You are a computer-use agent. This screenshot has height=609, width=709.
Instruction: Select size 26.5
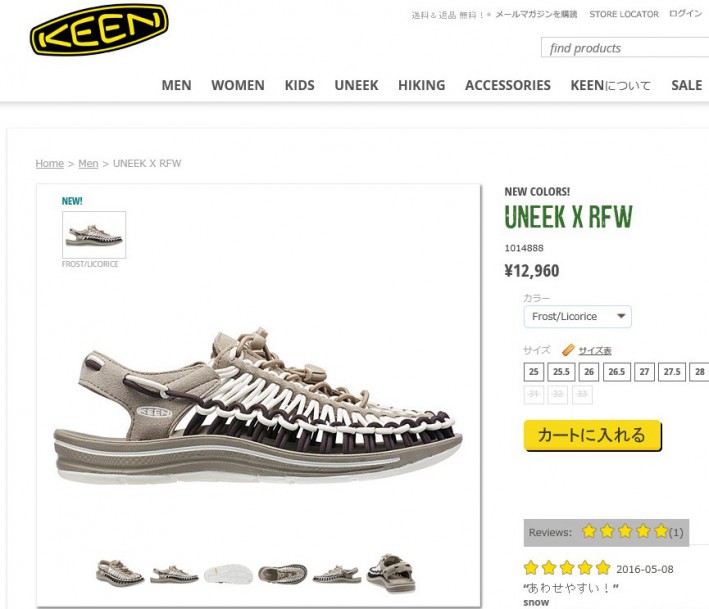point(616,372)
